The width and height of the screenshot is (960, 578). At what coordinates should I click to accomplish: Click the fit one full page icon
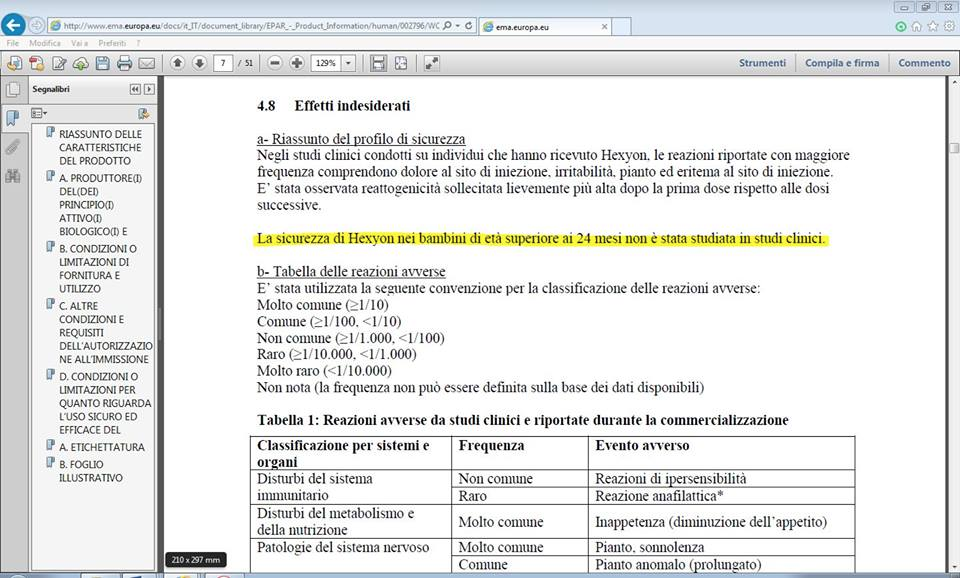pos(401,63)
